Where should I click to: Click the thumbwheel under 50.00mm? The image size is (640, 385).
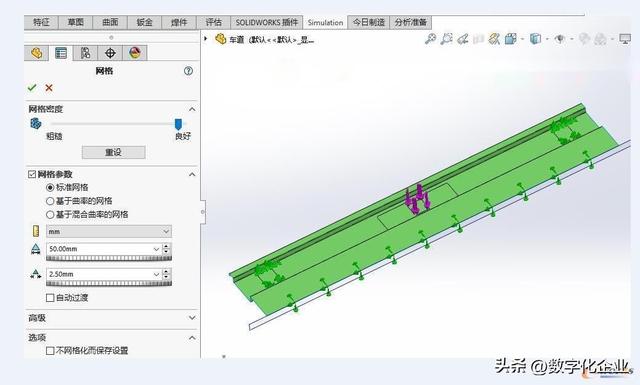tap(109, 258)
